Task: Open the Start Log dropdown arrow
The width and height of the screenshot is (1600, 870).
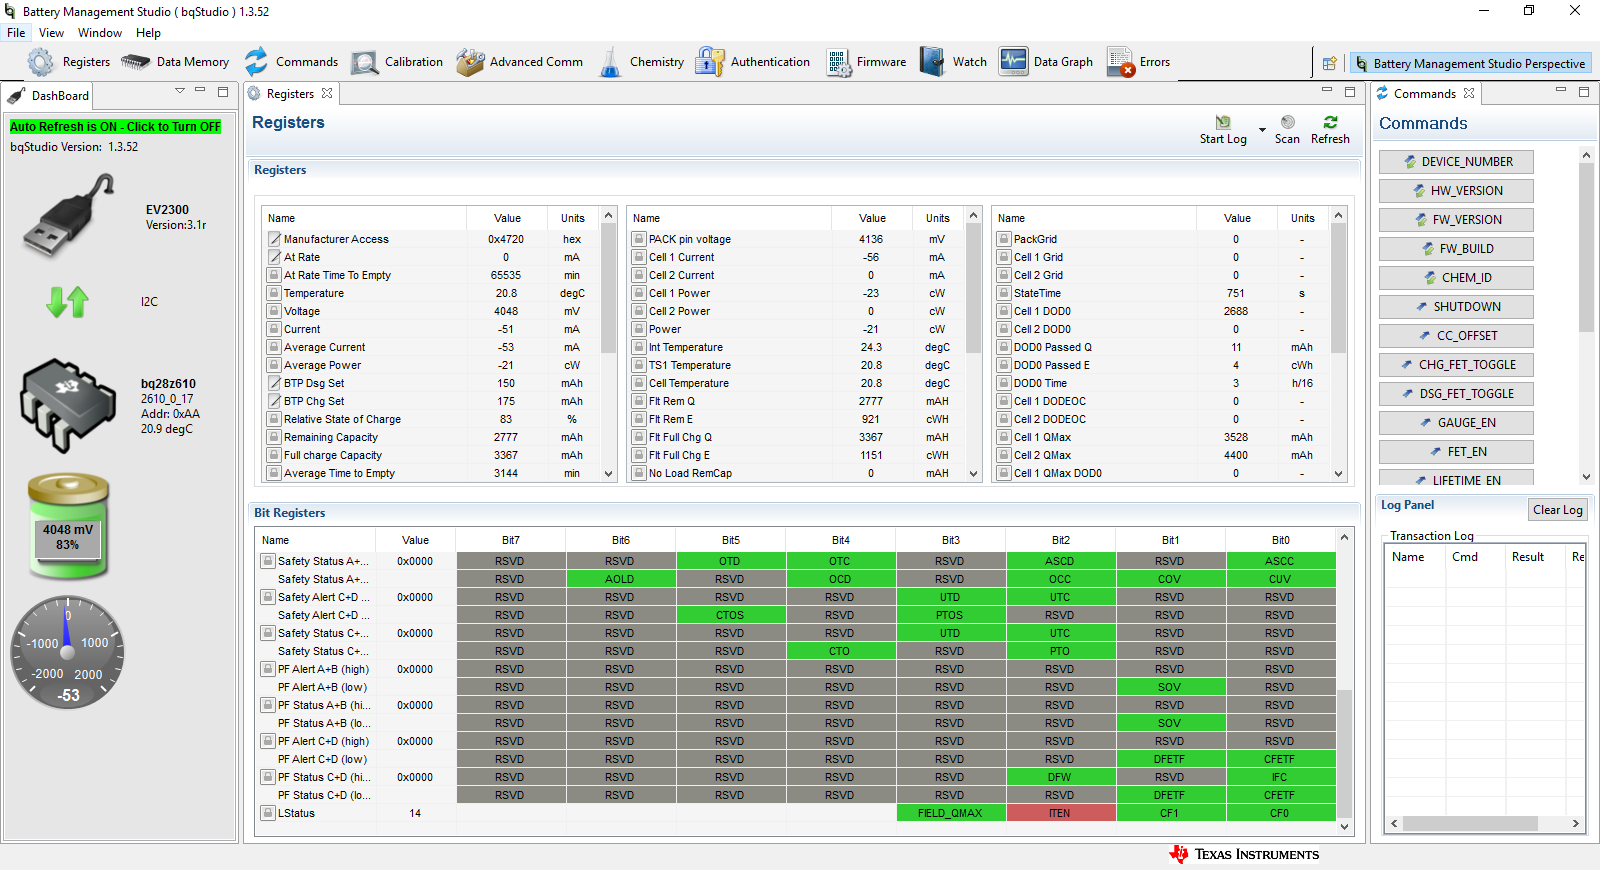Action: 1262,130
